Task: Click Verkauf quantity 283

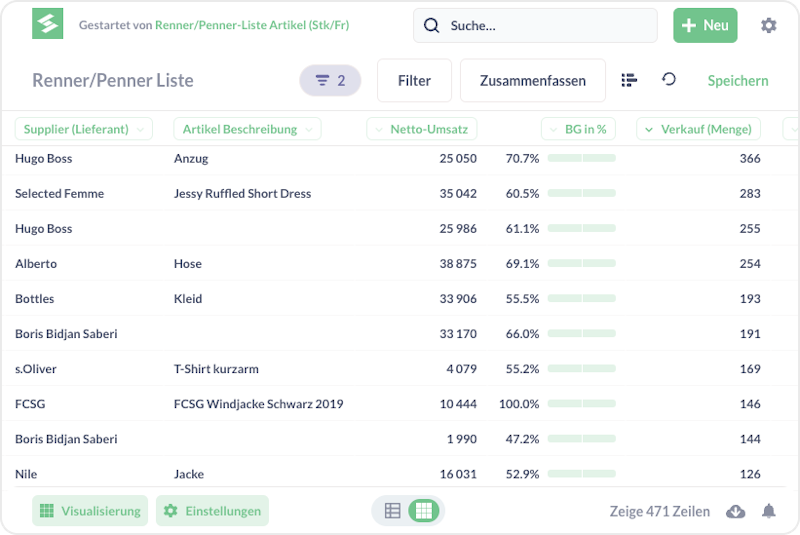Action: tap(750, 193)
